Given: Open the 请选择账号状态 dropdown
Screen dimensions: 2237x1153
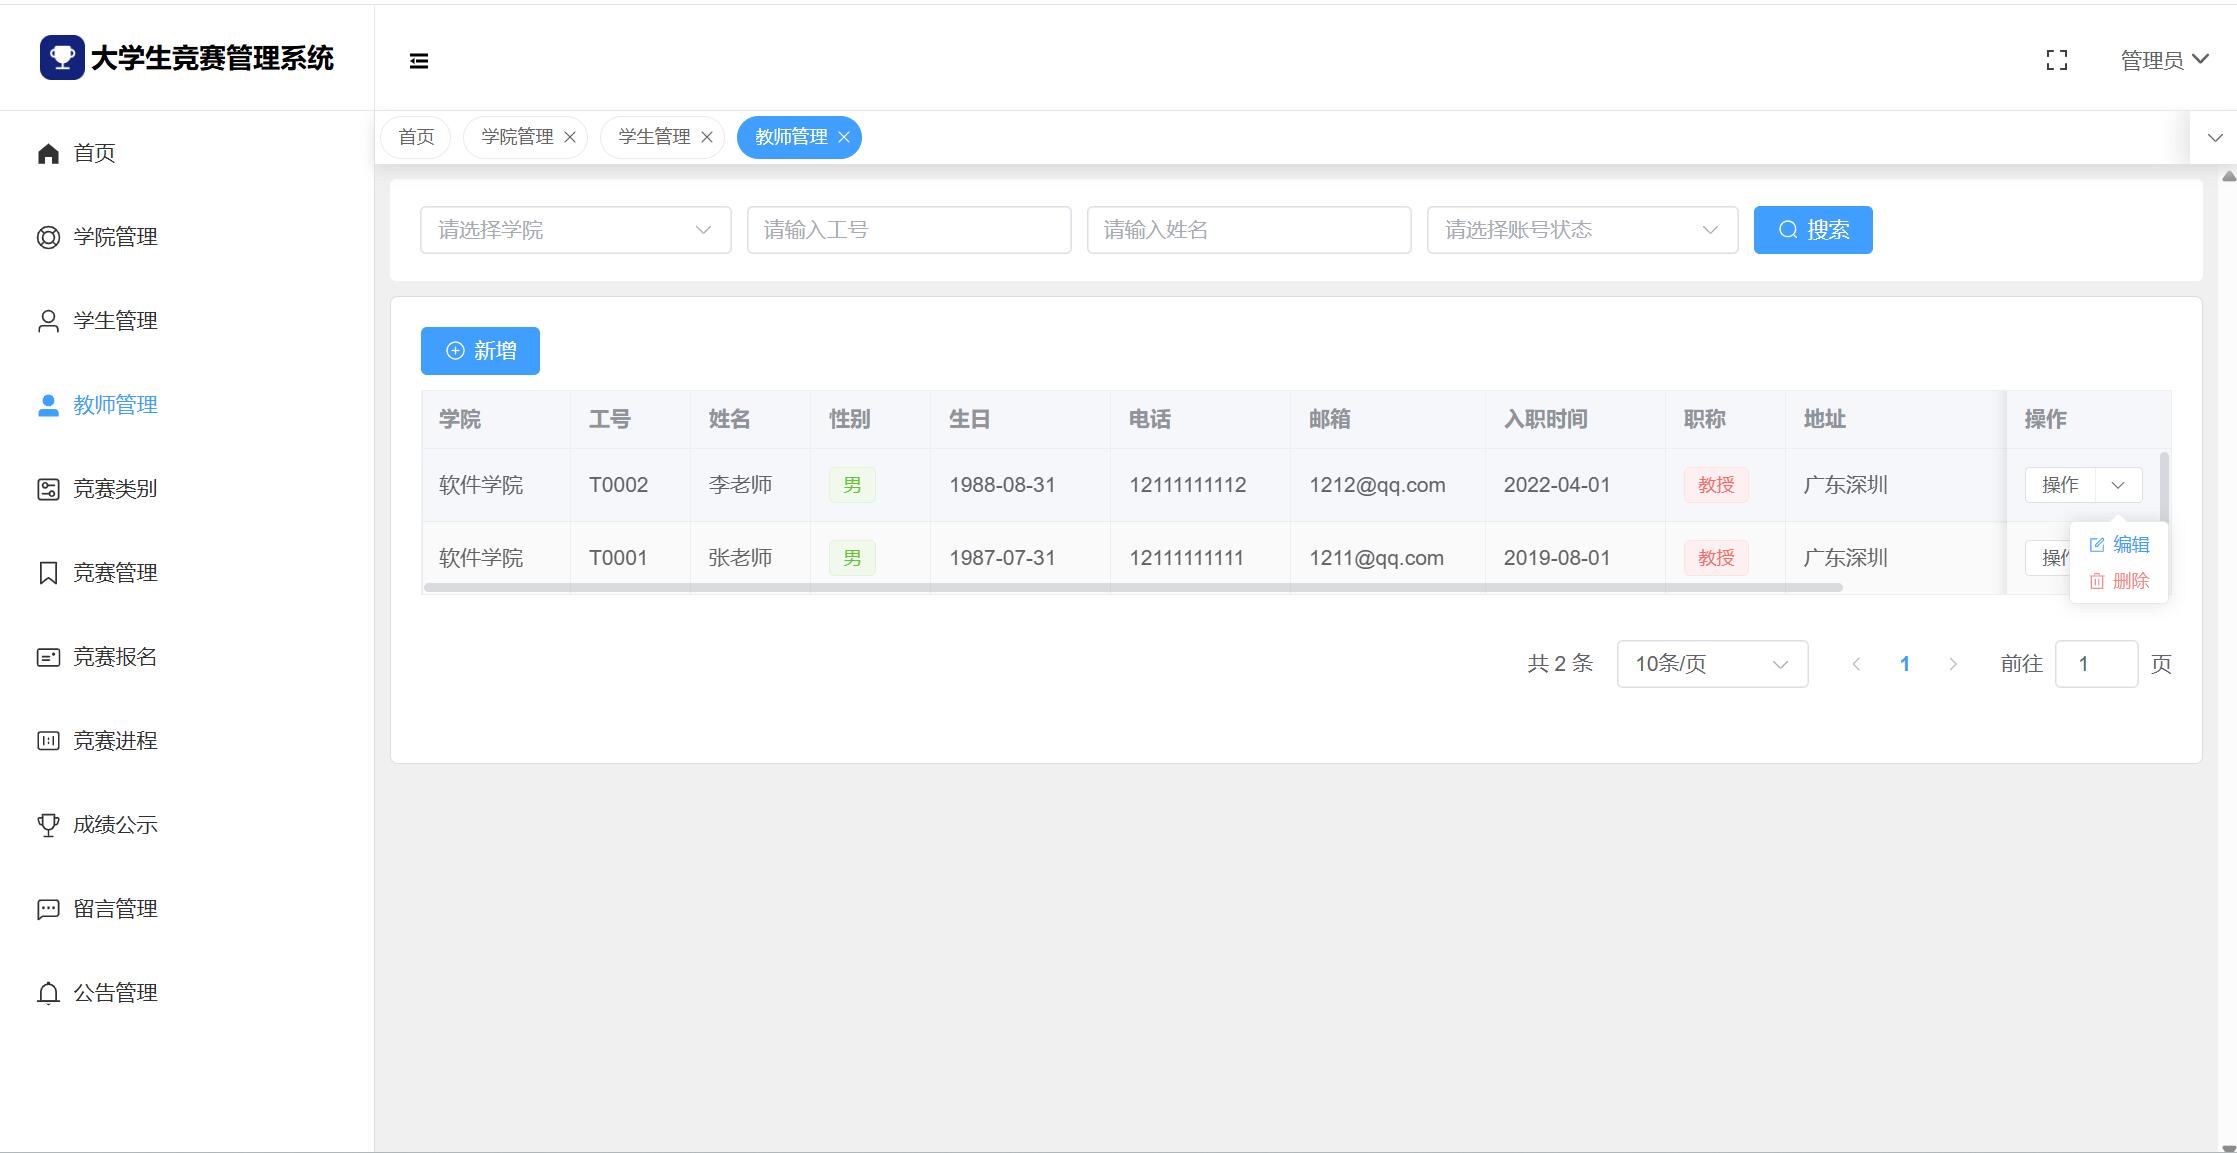Looking at the screenshot, I should [1581, 230].
